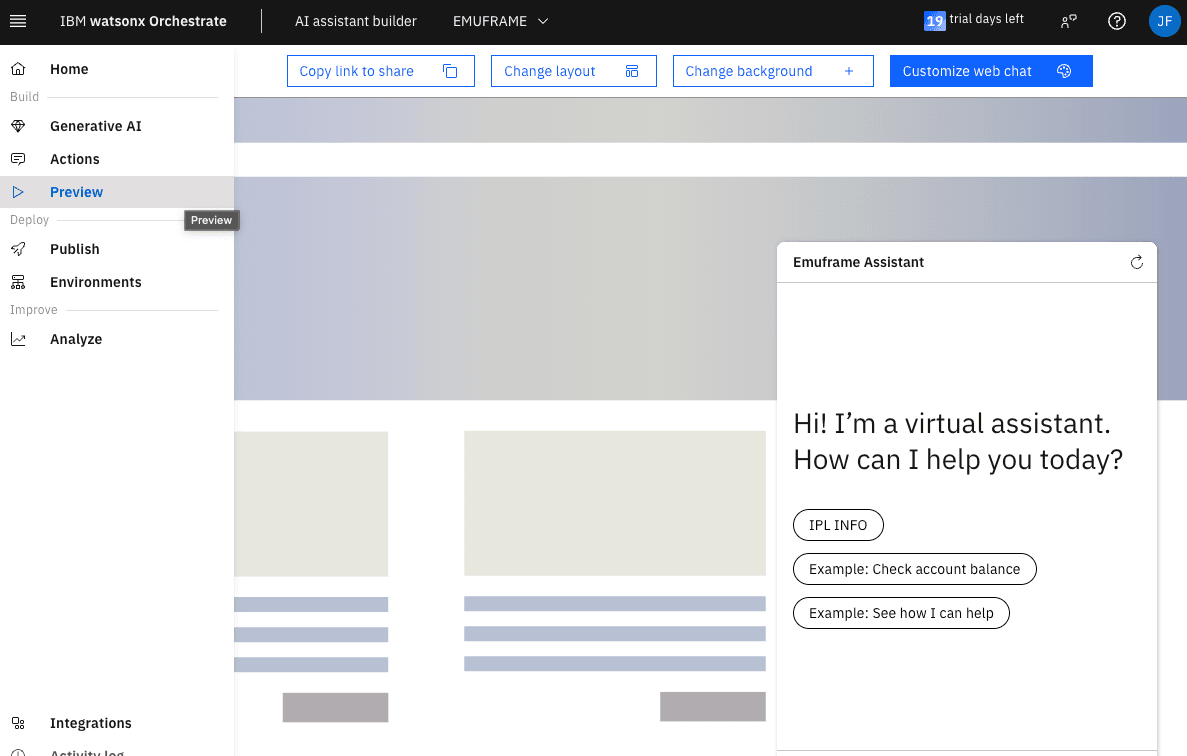Select Example: Check account balance chip

914,569
